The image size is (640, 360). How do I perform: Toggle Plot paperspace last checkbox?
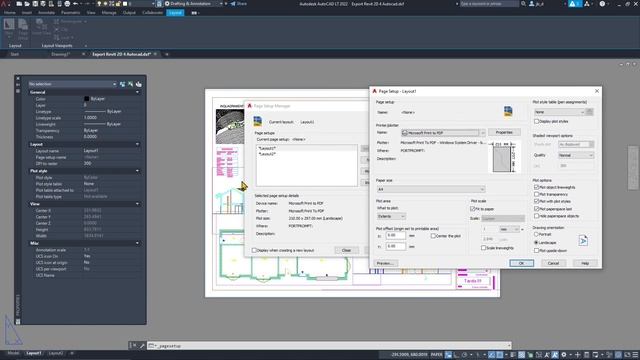537,209
